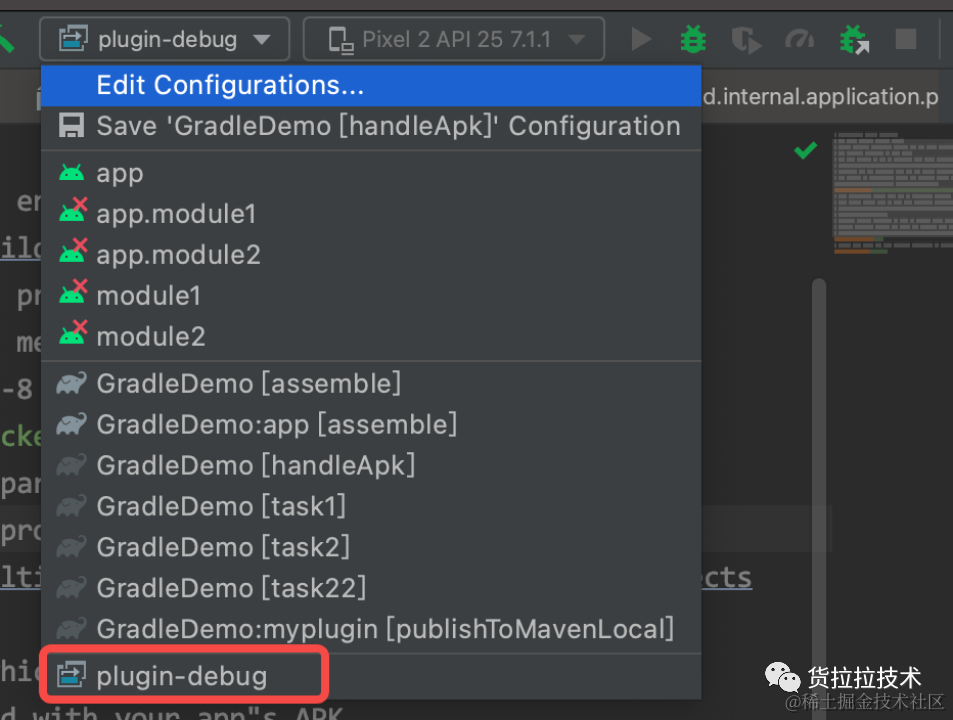
Task: Click Attach Debugger to Android Process icon
Action: (854, 39)
